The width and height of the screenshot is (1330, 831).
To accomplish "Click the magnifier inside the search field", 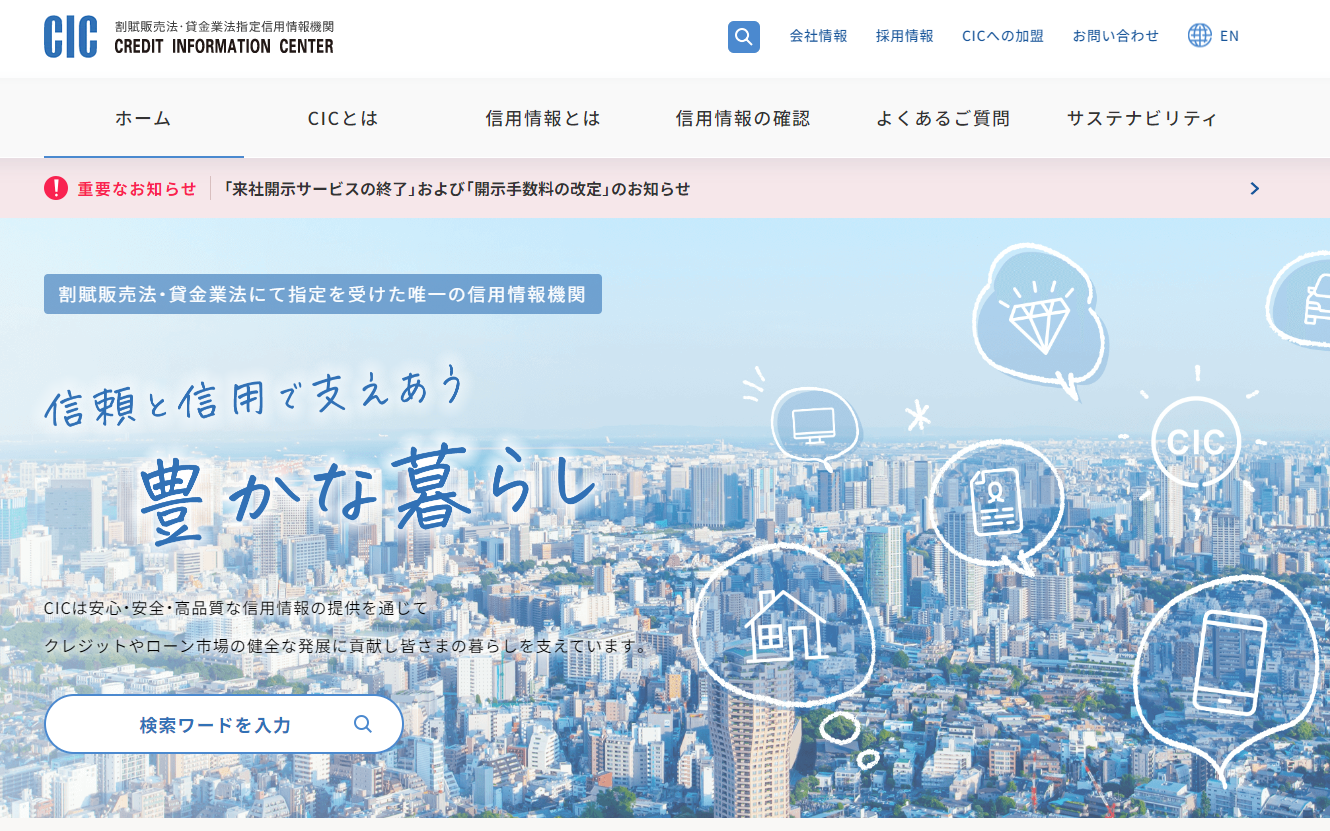I will [x=362, y=724].
